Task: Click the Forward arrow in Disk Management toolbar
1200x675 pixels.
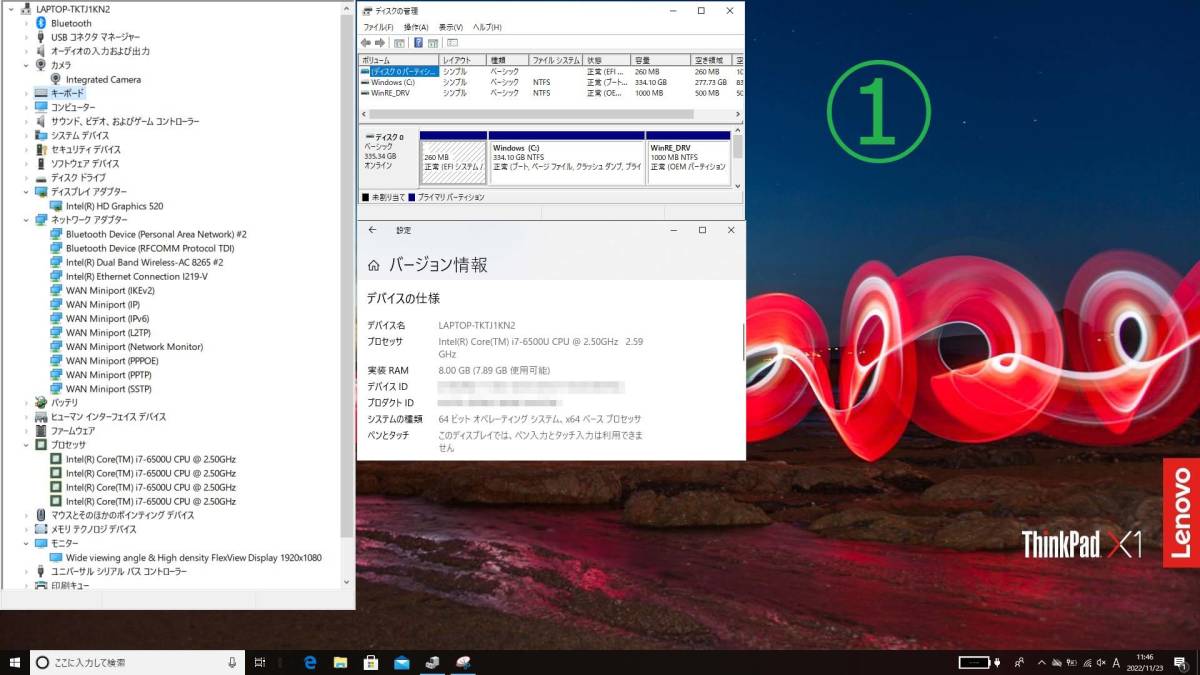Action: [x=380, y=43]
